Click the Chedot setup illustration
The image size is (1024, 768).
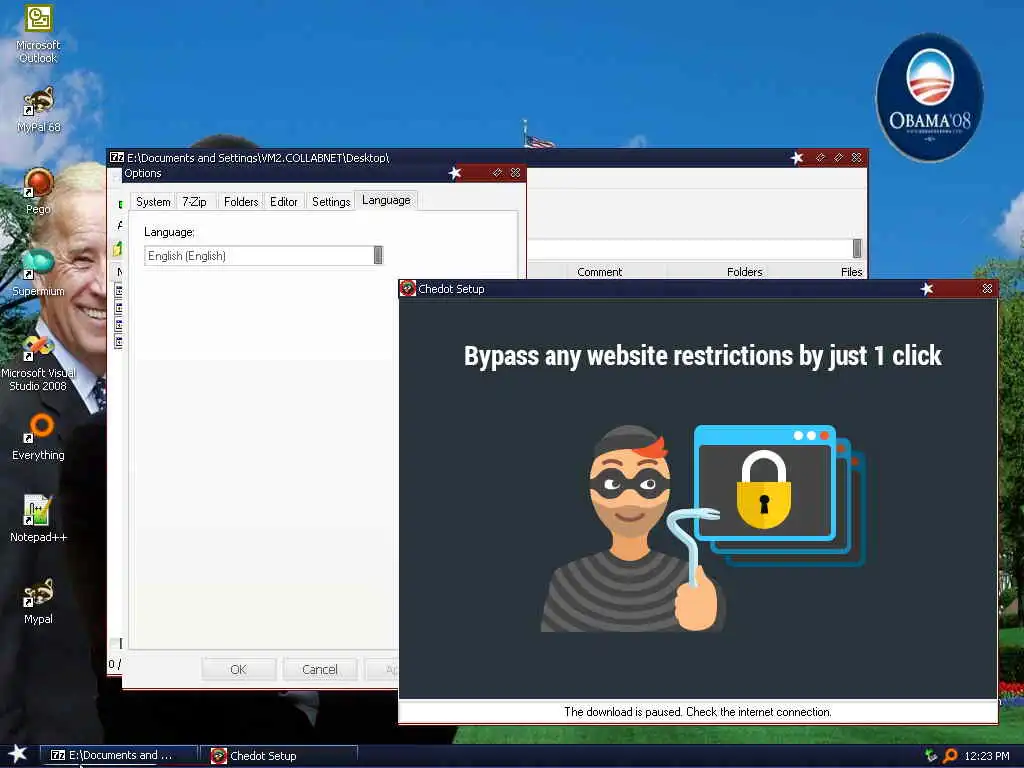pyautogui.click(x=703, y=528)
